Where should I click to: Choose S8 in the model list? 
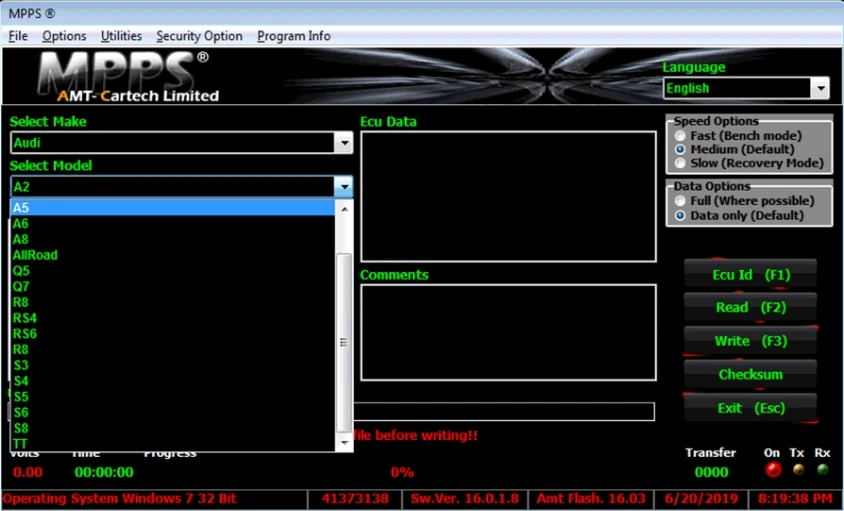[x=172, y=428]
